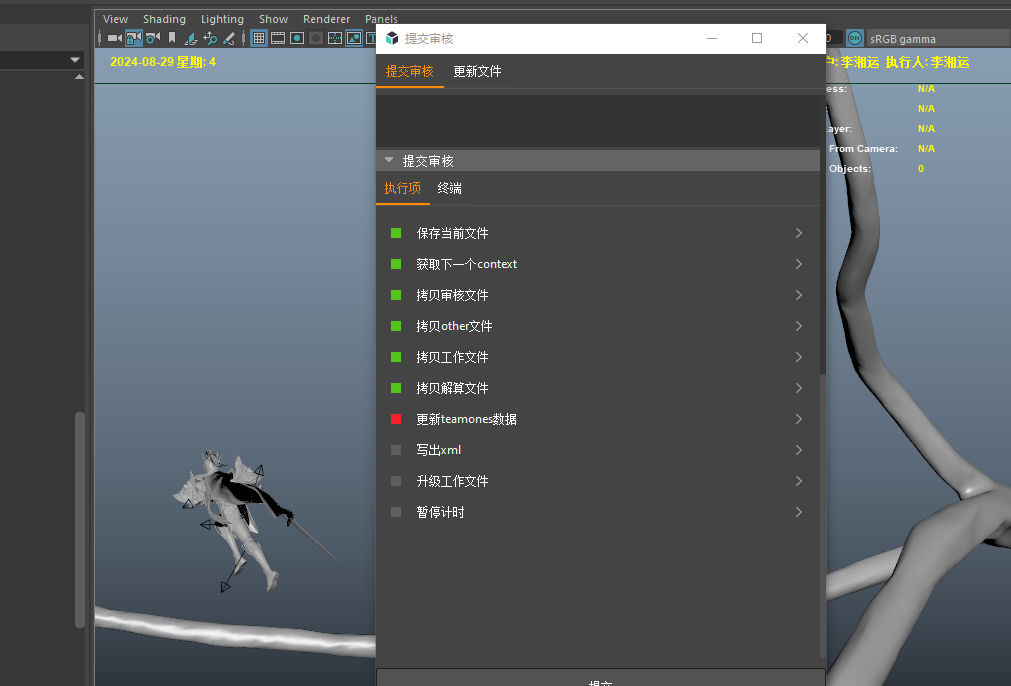Click the Film Gate icon

tap(278, 38)
